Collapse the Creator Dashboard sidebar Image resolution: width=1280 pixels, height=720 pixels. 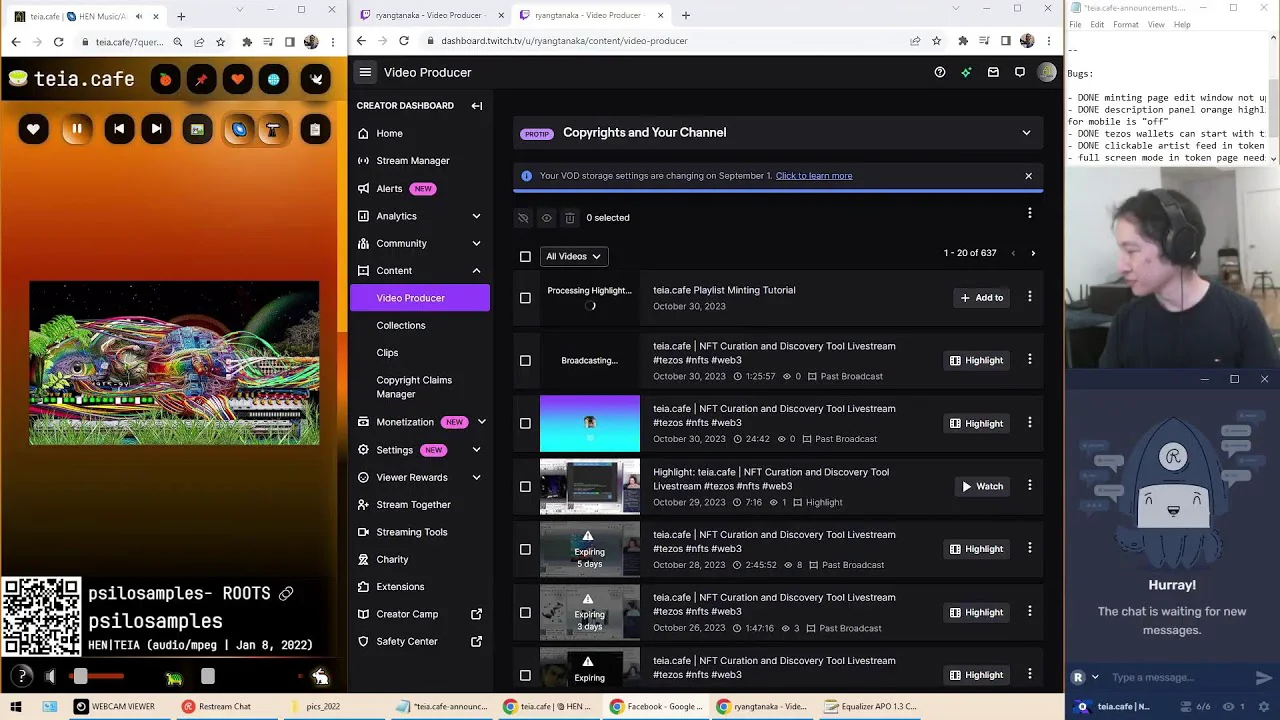(477, 105)
